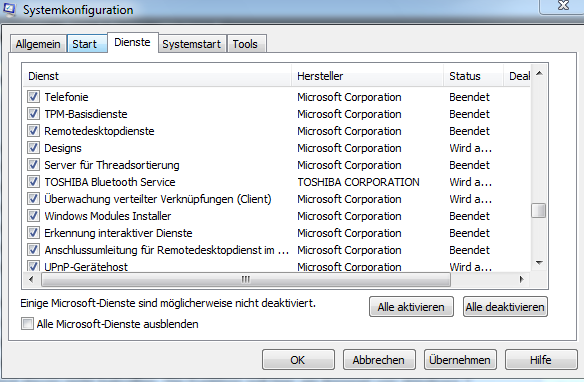
Task: Select the TOSHIBA Bluetooth Service name
Action: click(x=110, y=182)
